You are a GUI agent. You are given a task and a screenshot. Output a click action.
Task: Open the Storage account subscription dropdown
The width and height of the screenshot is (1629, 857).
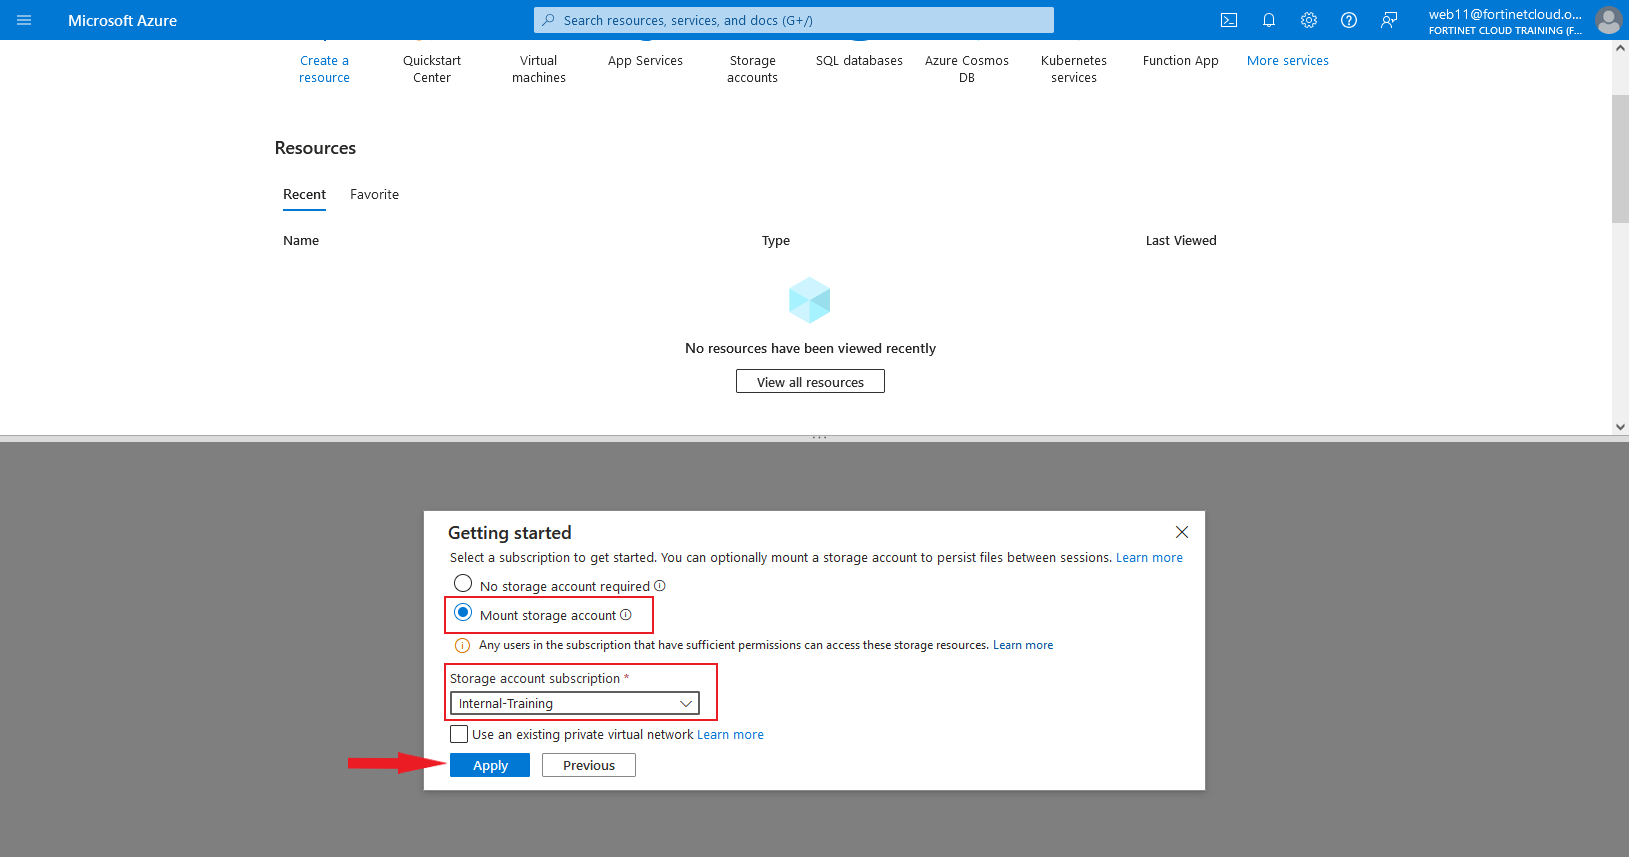pyautogui.click(x=575, y=703)
